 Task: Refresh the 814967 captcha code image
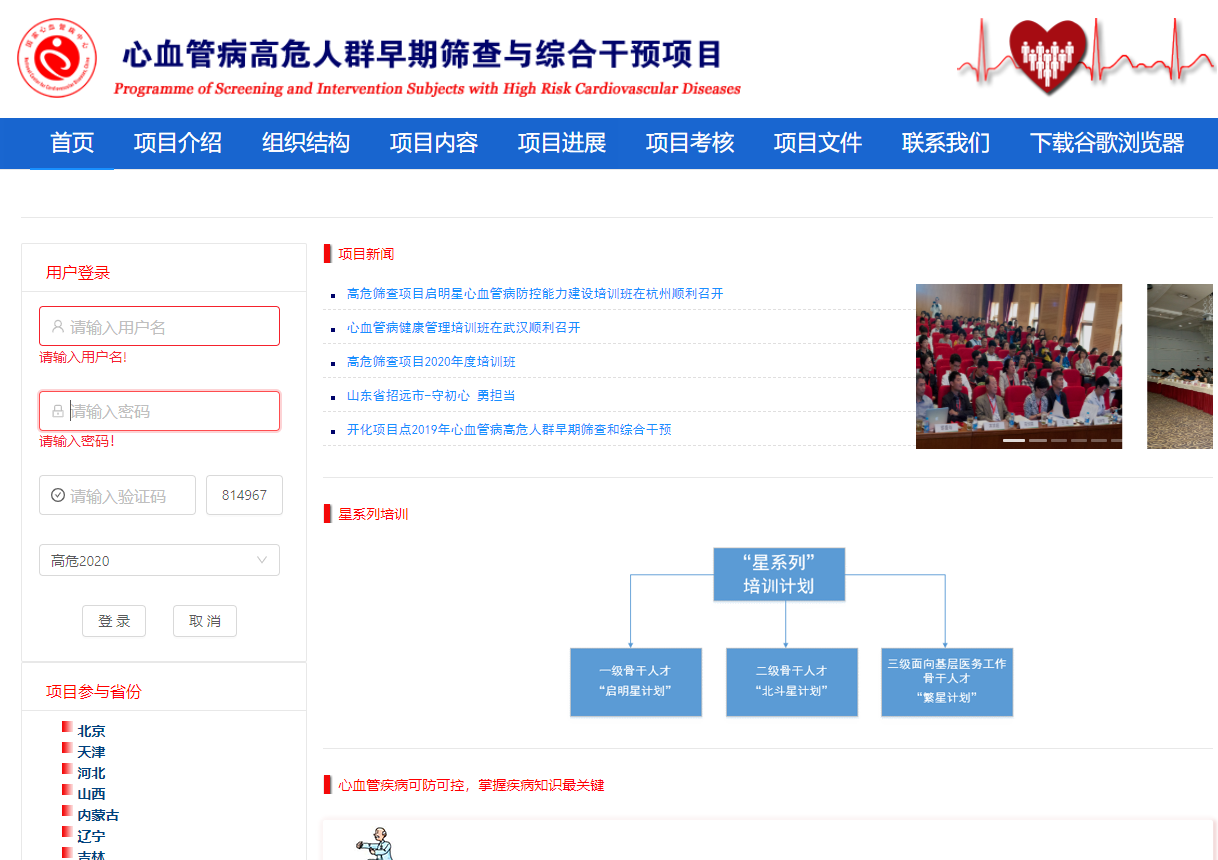pos(244,495)
